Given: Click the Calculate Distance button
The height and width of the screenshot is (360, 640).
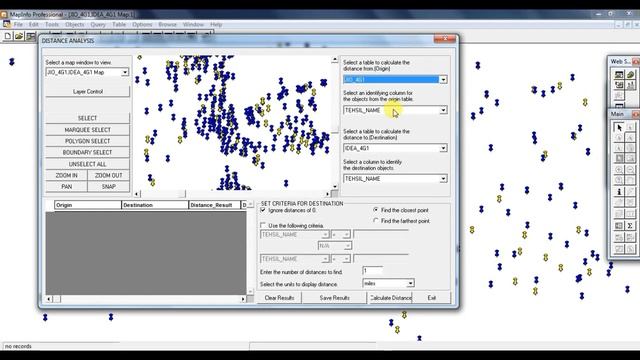Looking at the screenshot, I should [391, 298].
